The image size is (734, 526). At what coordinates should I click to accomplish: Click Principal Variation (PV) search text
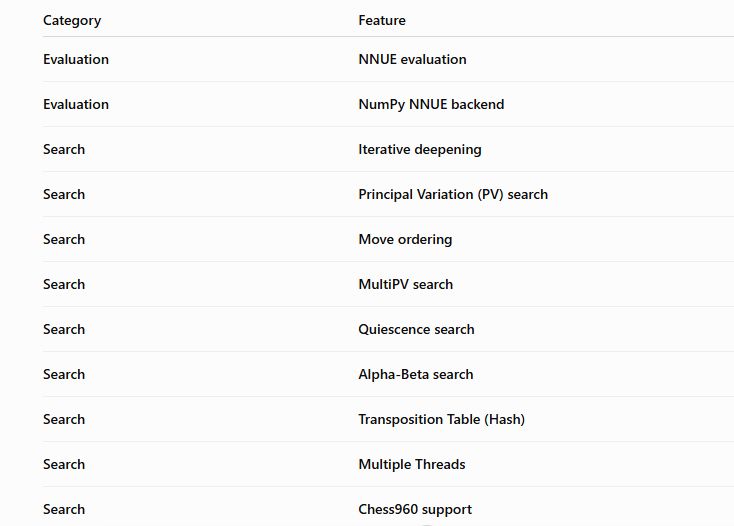(x=453, y=195)
